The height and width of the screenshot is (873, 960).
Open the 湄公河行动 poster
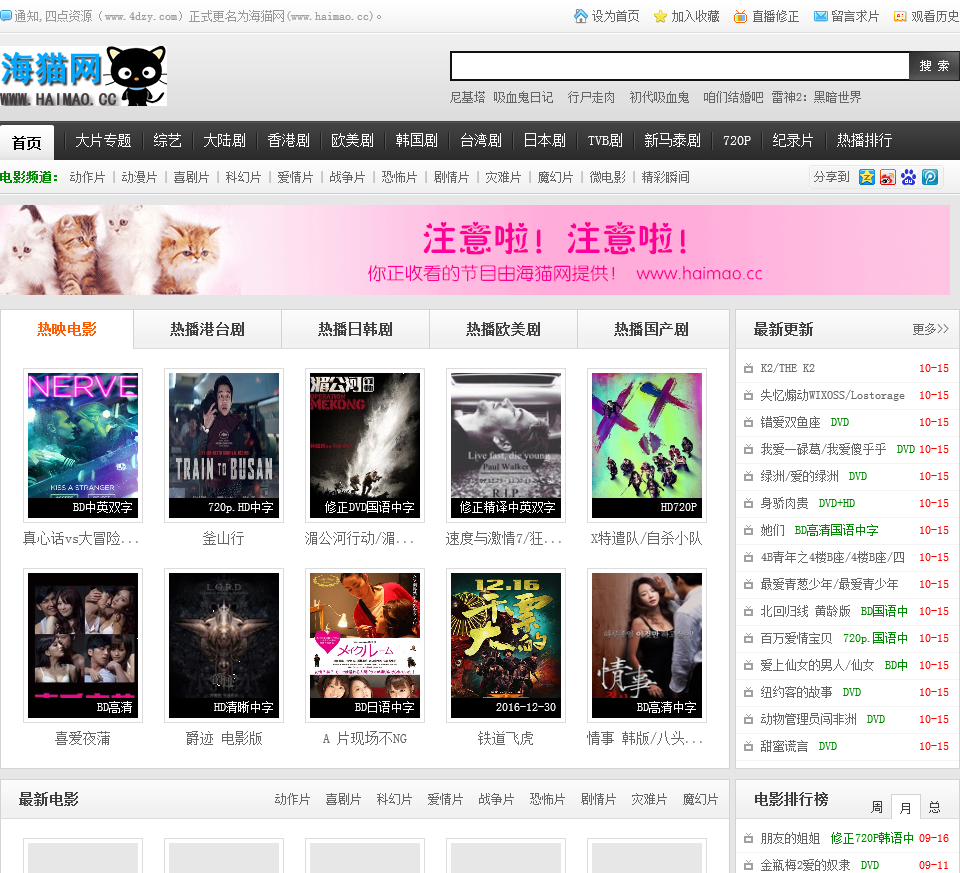pyautogui.click(x=365, y=445)
